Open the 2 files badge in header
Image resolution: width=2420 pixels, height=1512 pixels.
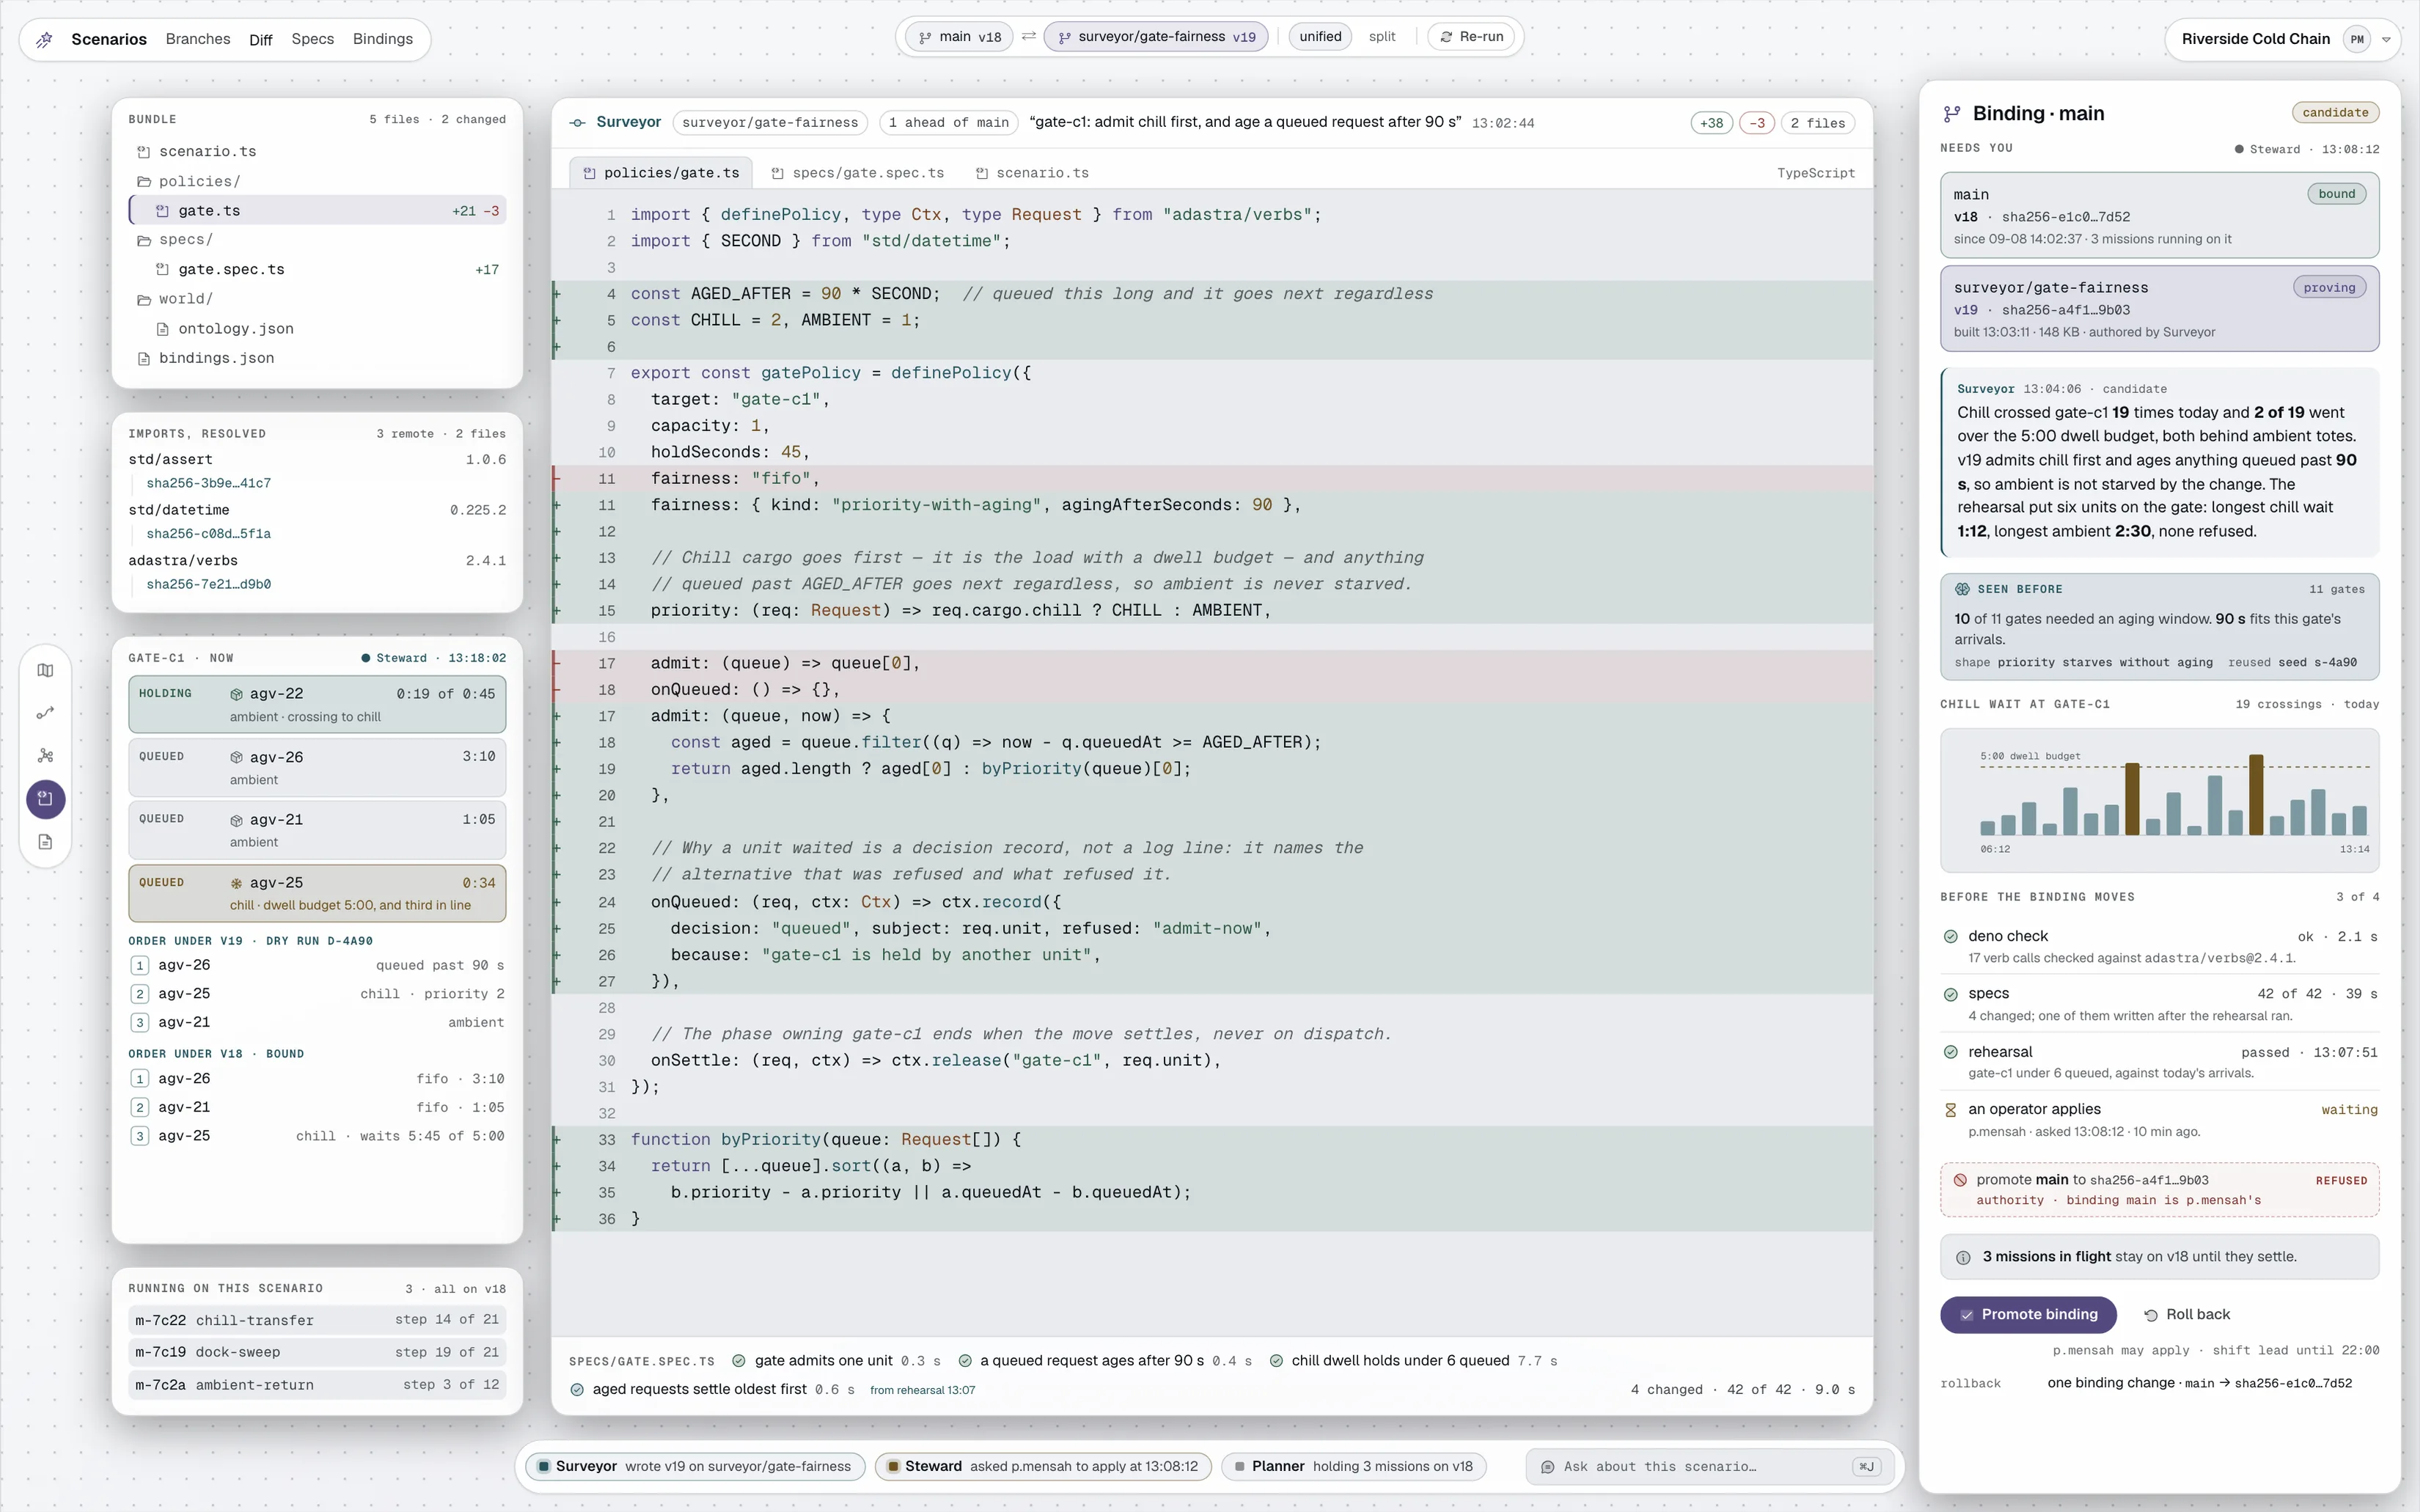point(1817,123)
